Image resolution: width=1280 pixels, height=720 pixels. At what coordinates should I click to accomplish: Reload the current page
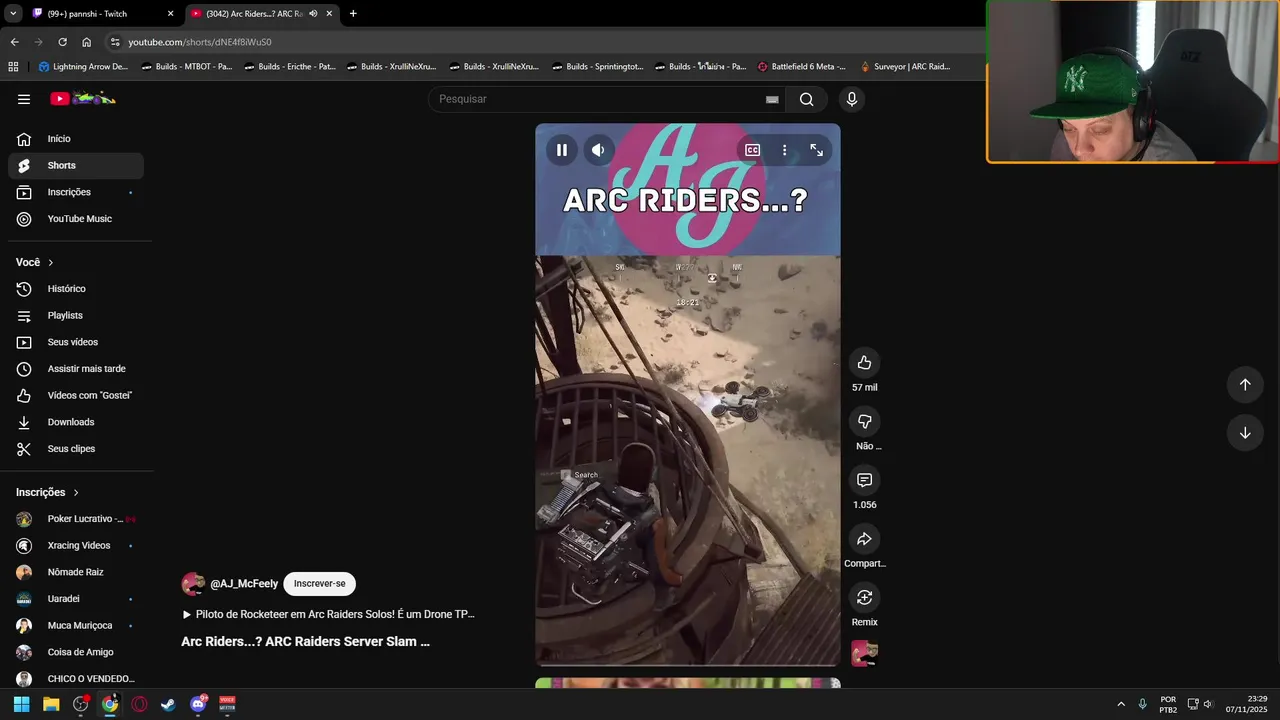(62, 42)
